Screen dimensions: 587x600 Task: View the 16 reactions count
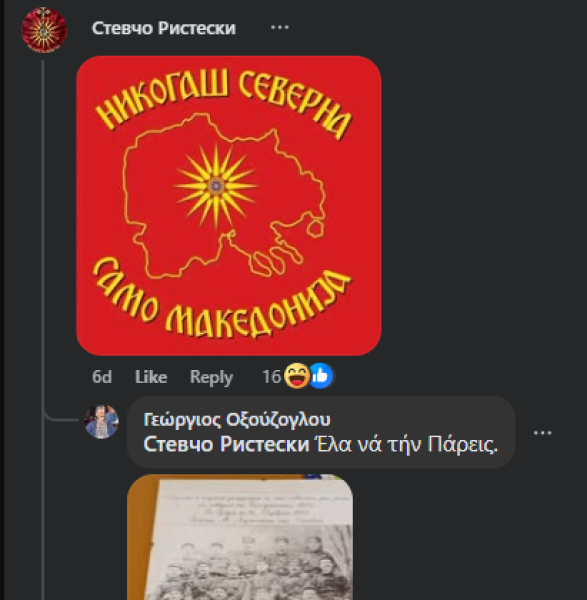coord(271,377)
